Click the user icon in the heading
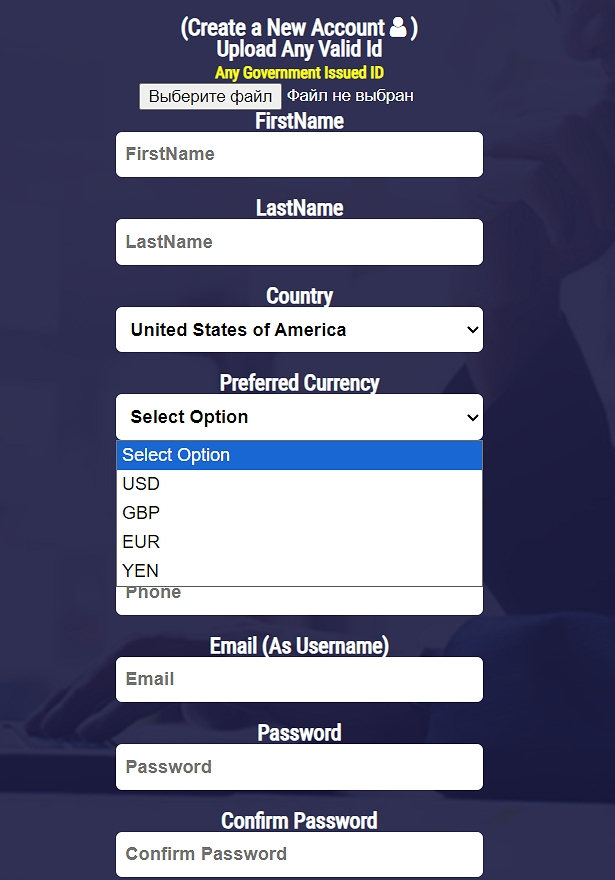Image resolution: width=615 pixels, height=880 pixels. [x=398, y=27]
